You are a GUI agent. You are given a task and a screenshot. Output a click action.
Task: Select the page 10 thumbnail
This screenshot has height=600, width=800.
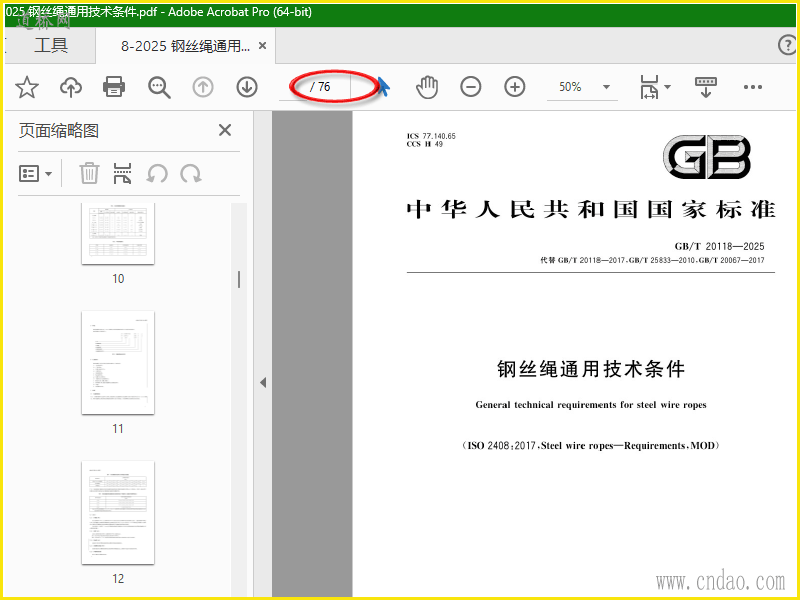118,234
